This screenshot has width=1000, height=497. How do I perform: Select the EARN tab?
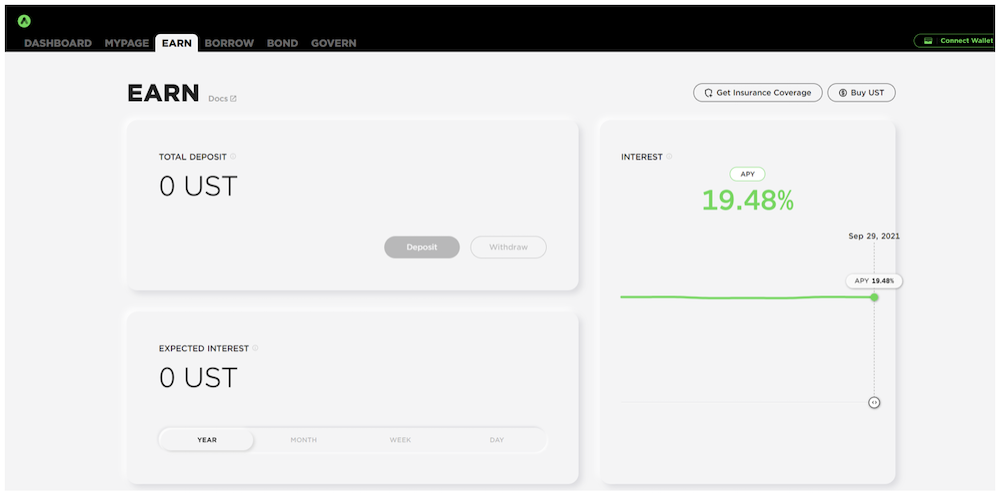coord(177,43)
